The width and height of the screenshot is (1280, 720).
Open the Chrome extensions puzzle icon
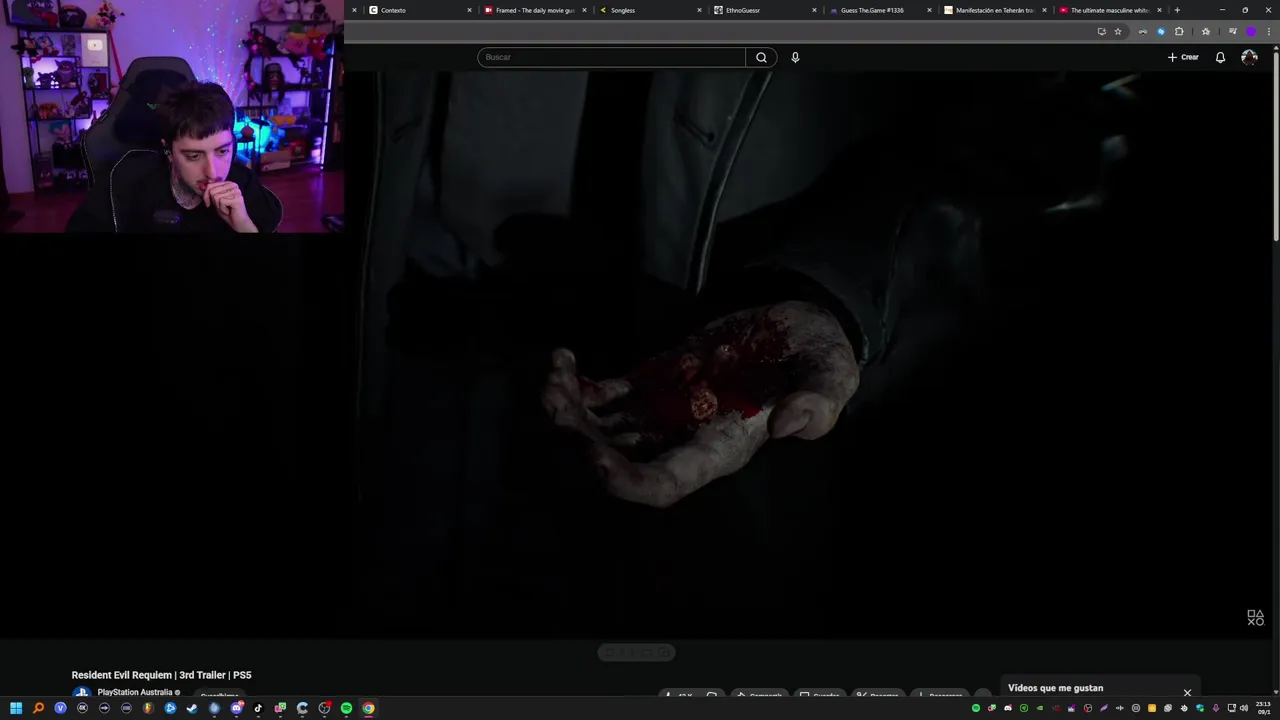1179,31
